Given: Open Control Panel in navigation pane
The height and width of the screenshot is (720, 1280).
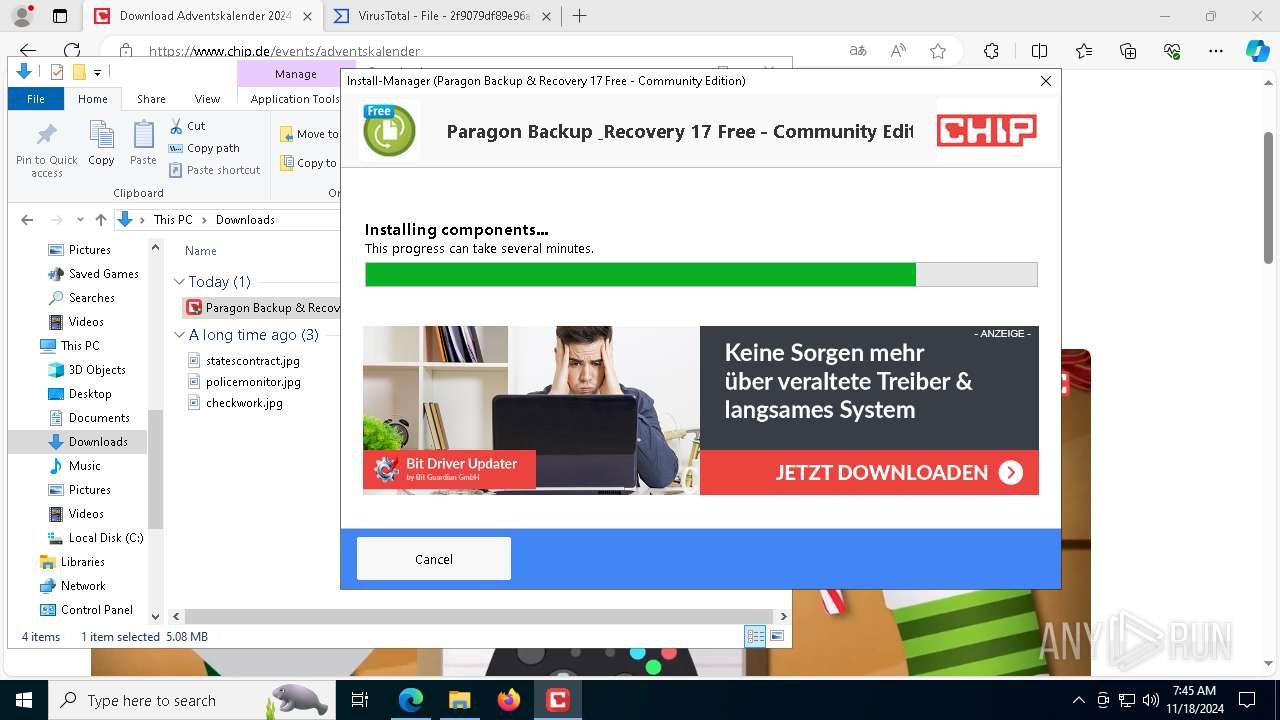Looking at the screenshot, I should click(96, 610).
